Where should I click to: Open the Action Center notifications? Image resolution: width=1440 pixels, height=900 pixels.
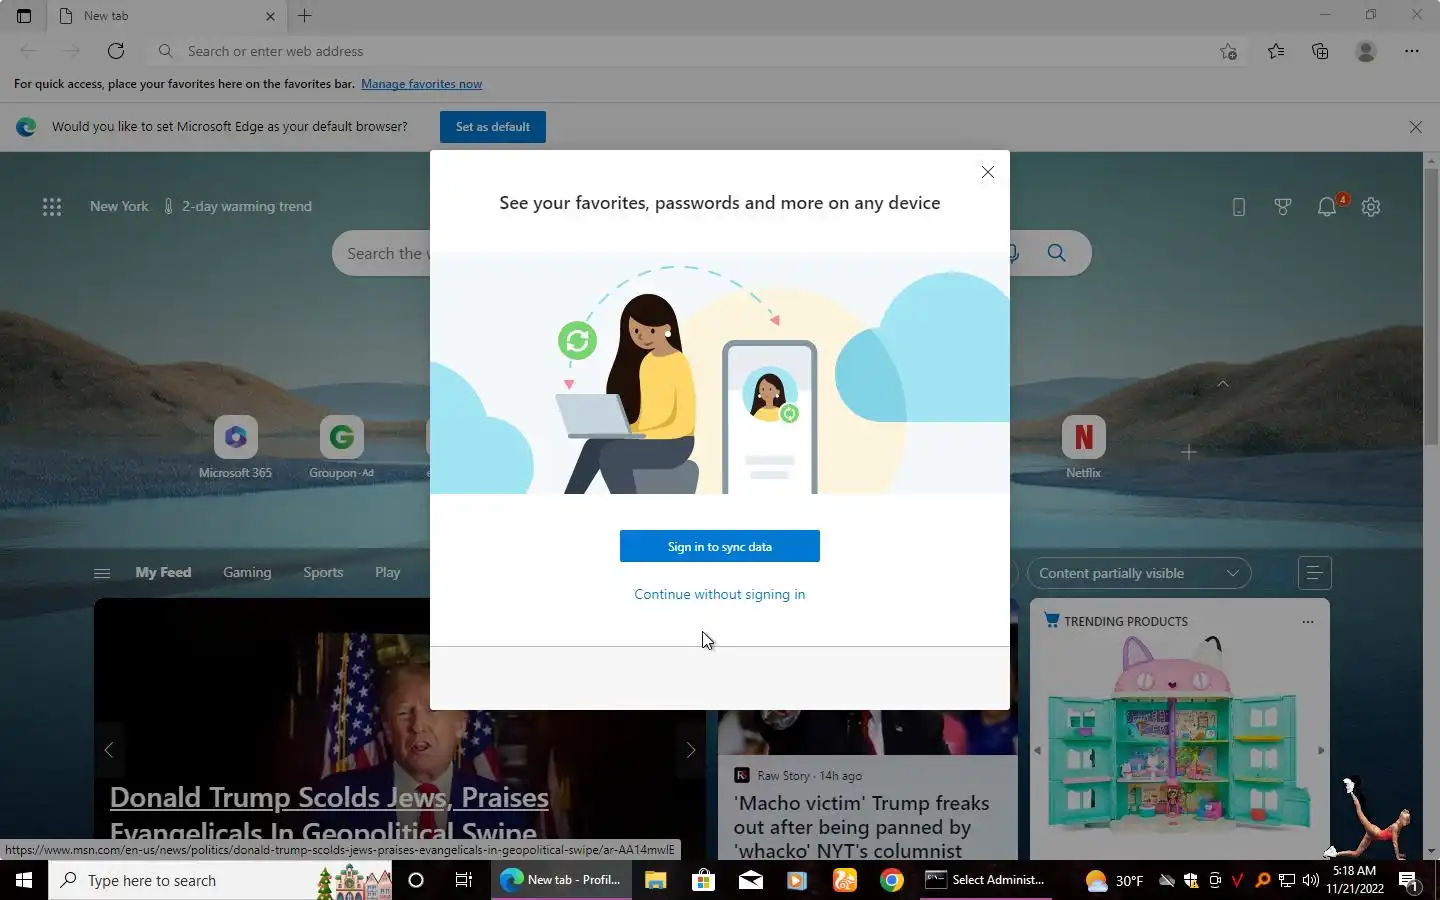click(x=1410, y=881)
